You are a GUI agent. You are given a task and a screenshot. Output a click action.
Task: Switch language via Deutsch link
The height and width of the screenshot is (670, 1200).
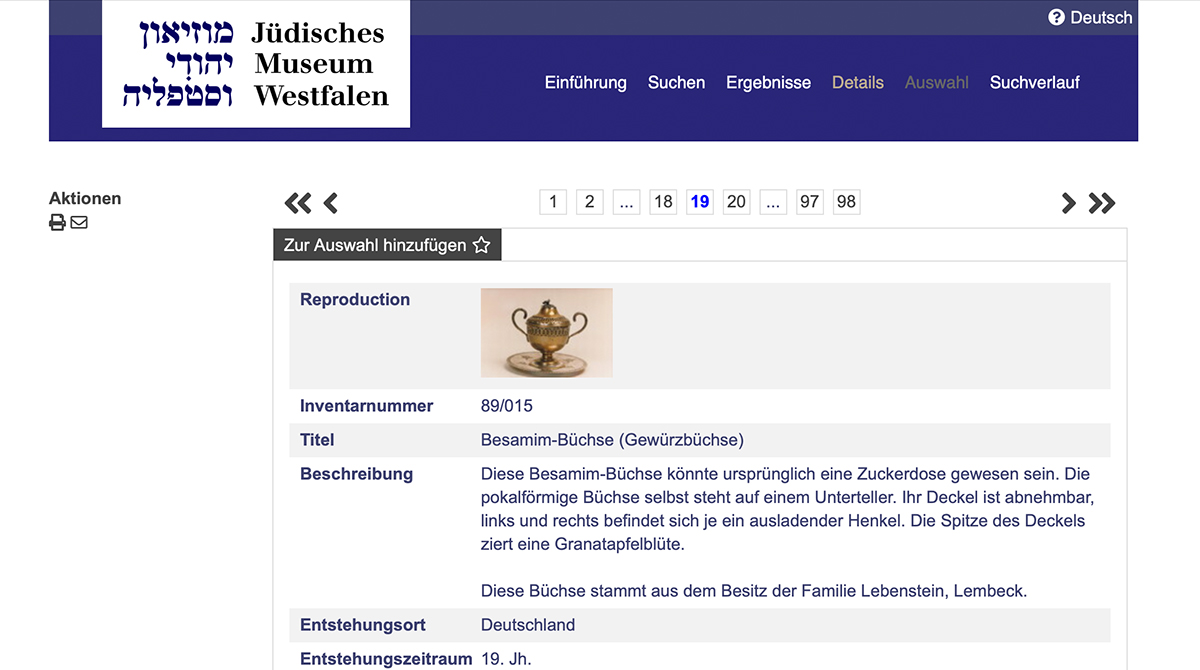tap(1100, 17)
